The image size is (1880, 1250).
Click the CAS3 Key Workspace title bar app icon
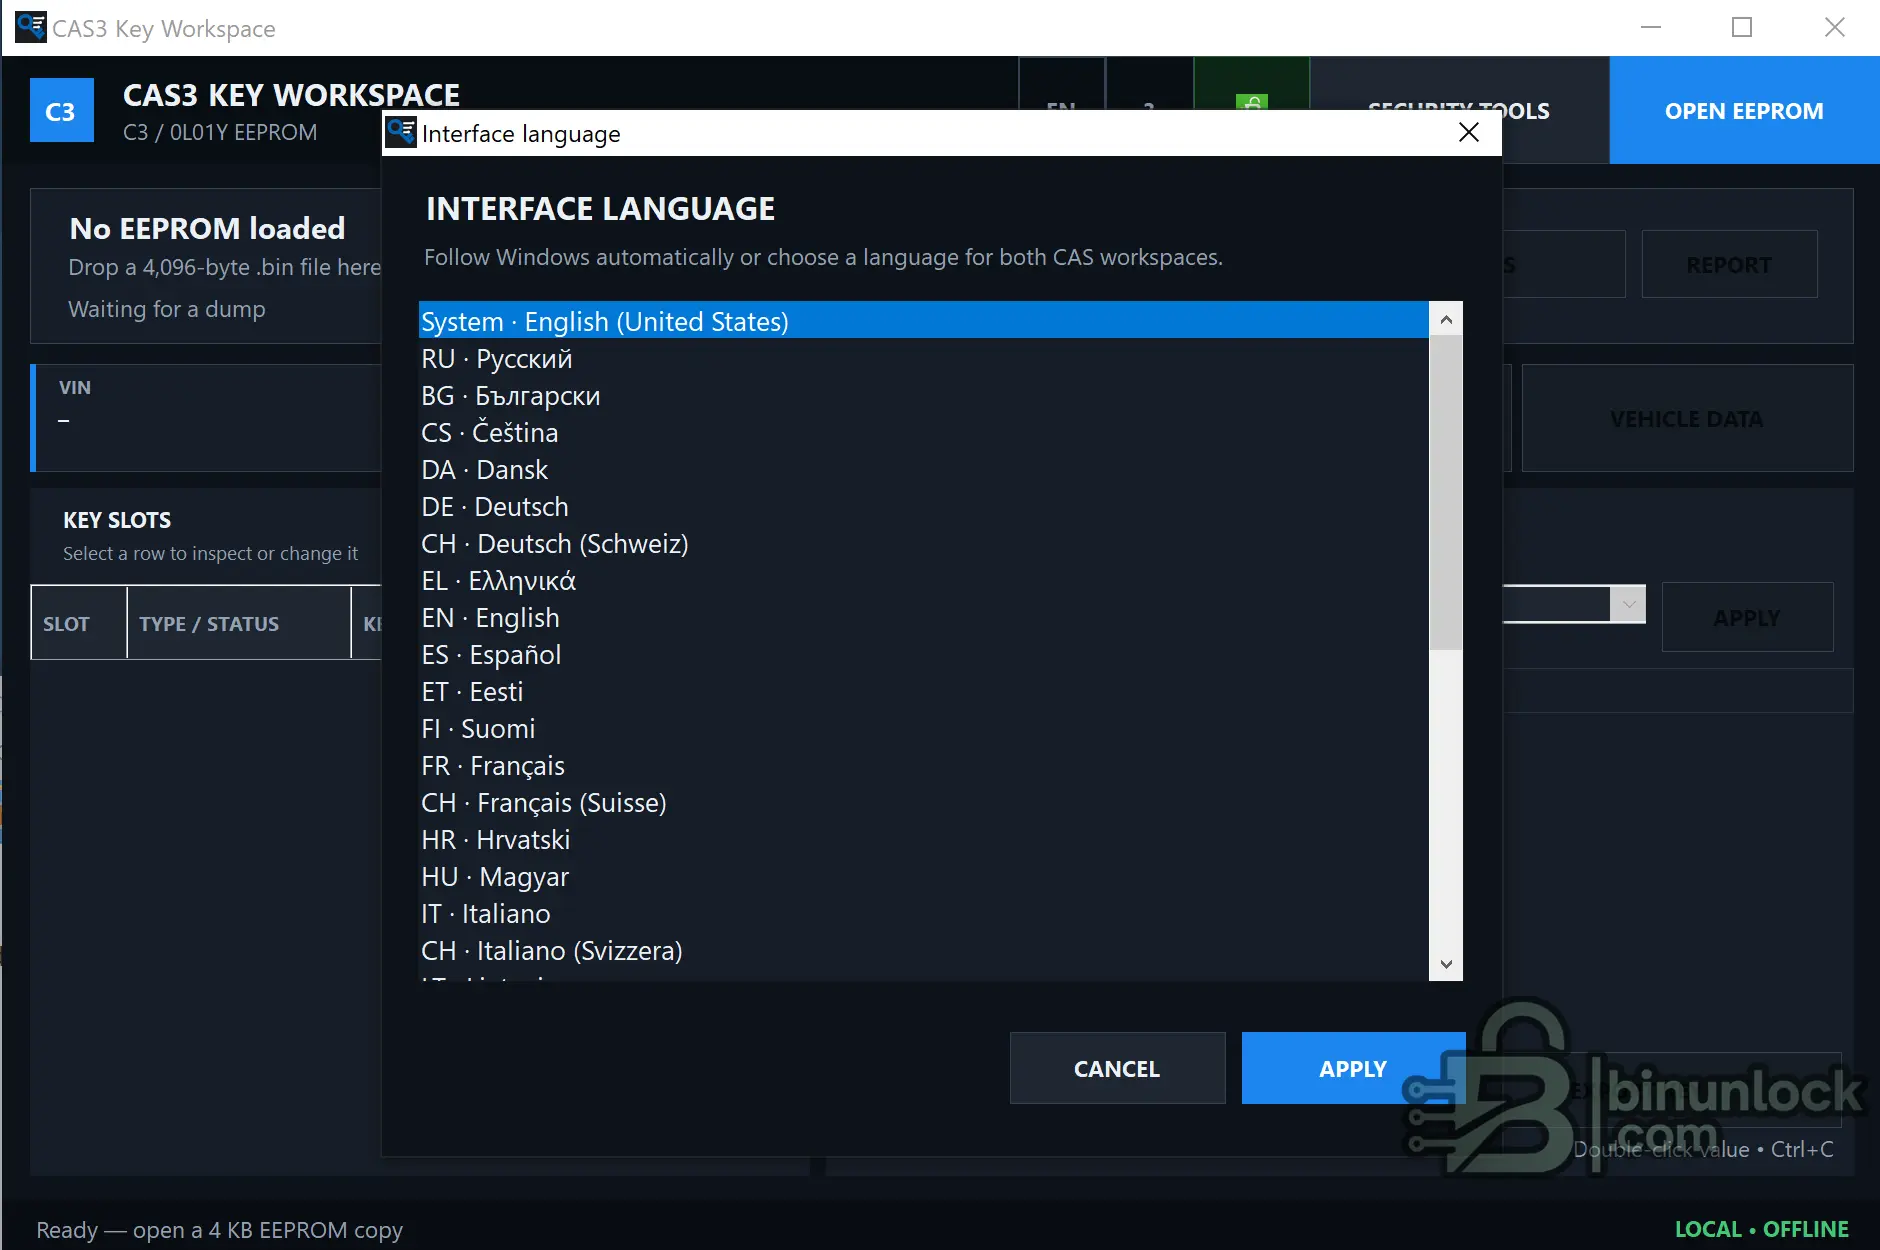tap(31, 27)
